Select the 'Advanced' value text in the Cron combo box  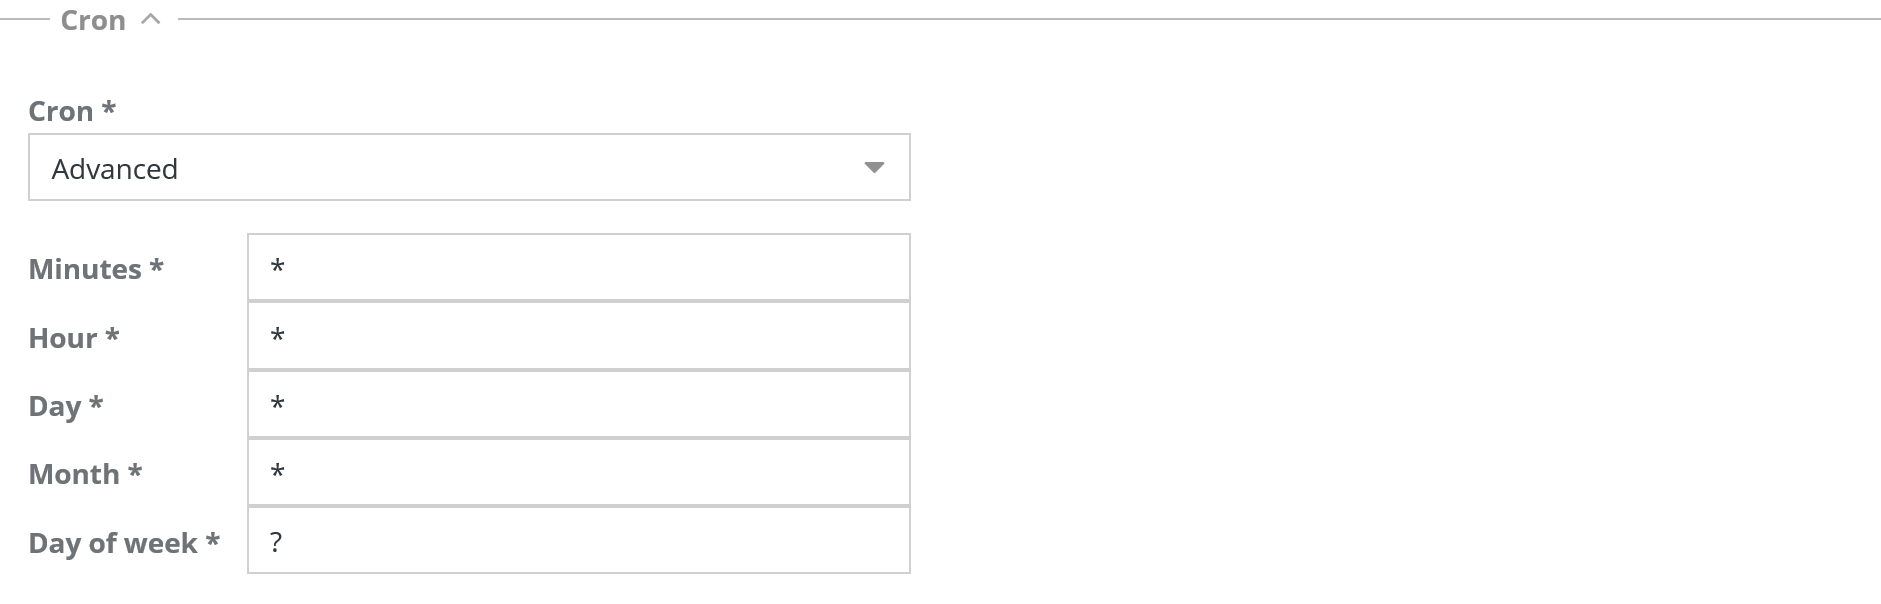tap(115, 169)
